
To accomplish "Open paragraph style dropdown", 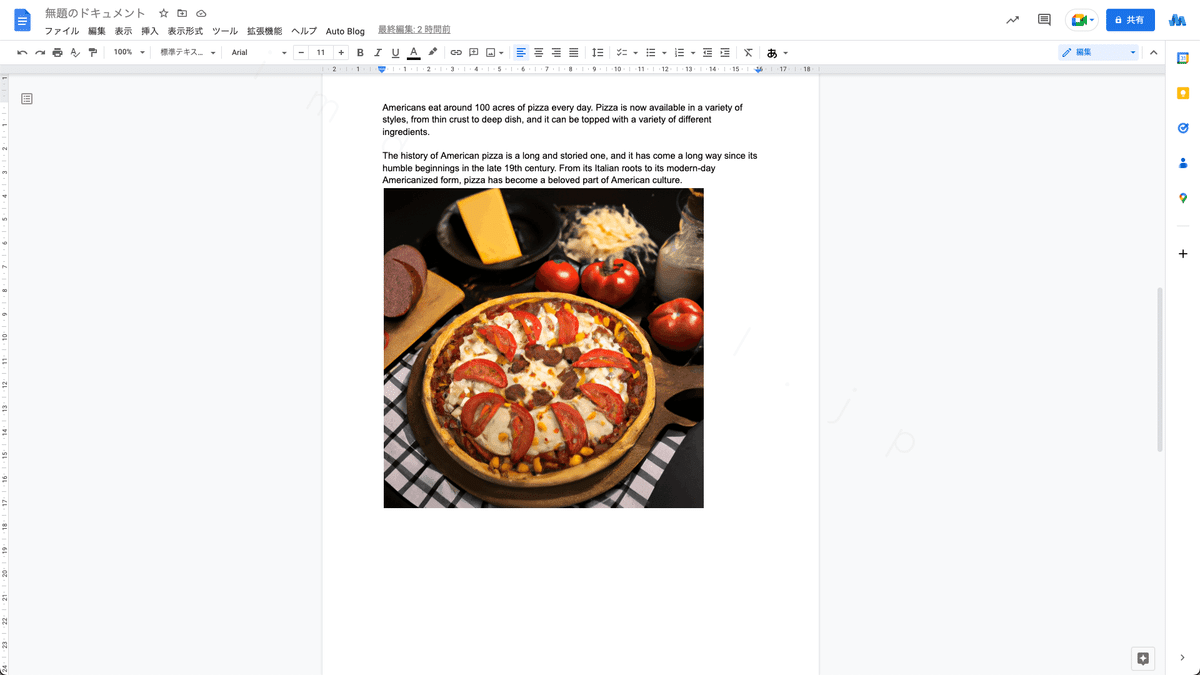I will (x=188, y=52).
